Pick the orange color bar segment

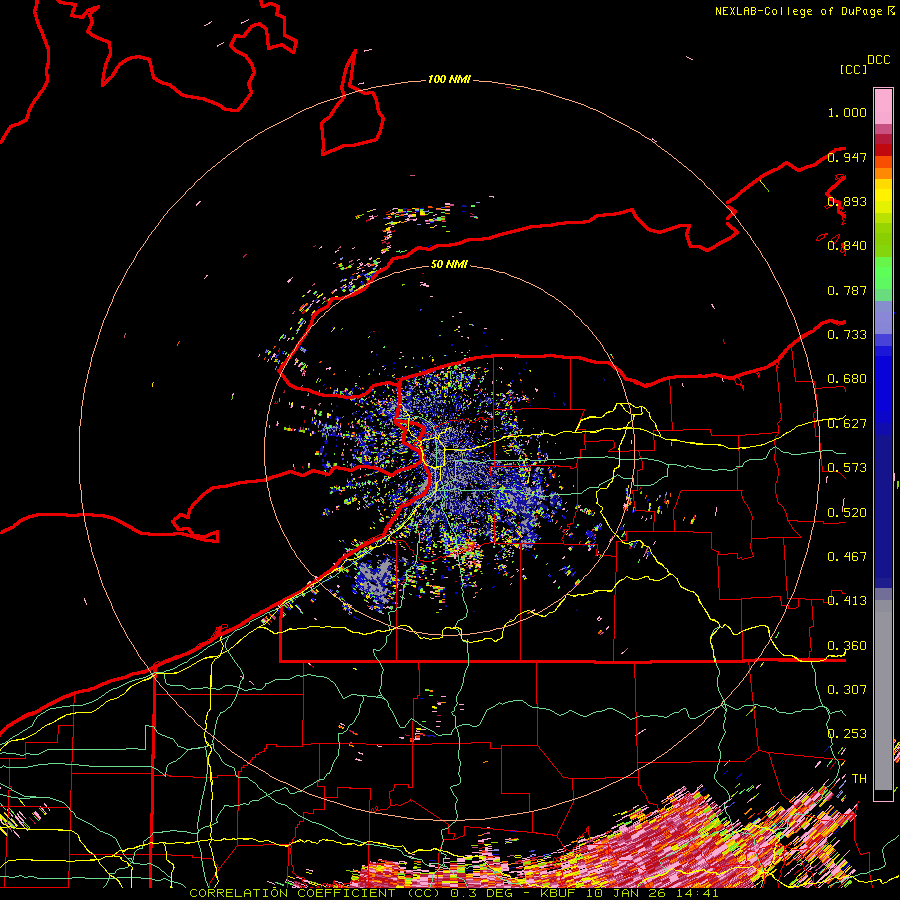(x=883, y=173)
